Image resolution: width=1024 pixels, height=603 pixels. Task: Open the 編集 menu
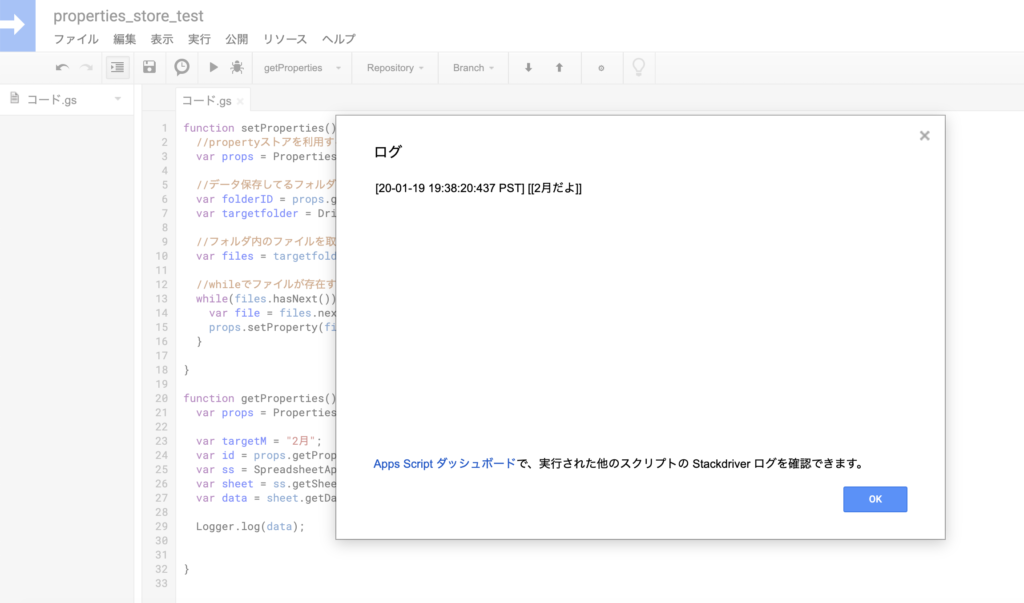124,39
